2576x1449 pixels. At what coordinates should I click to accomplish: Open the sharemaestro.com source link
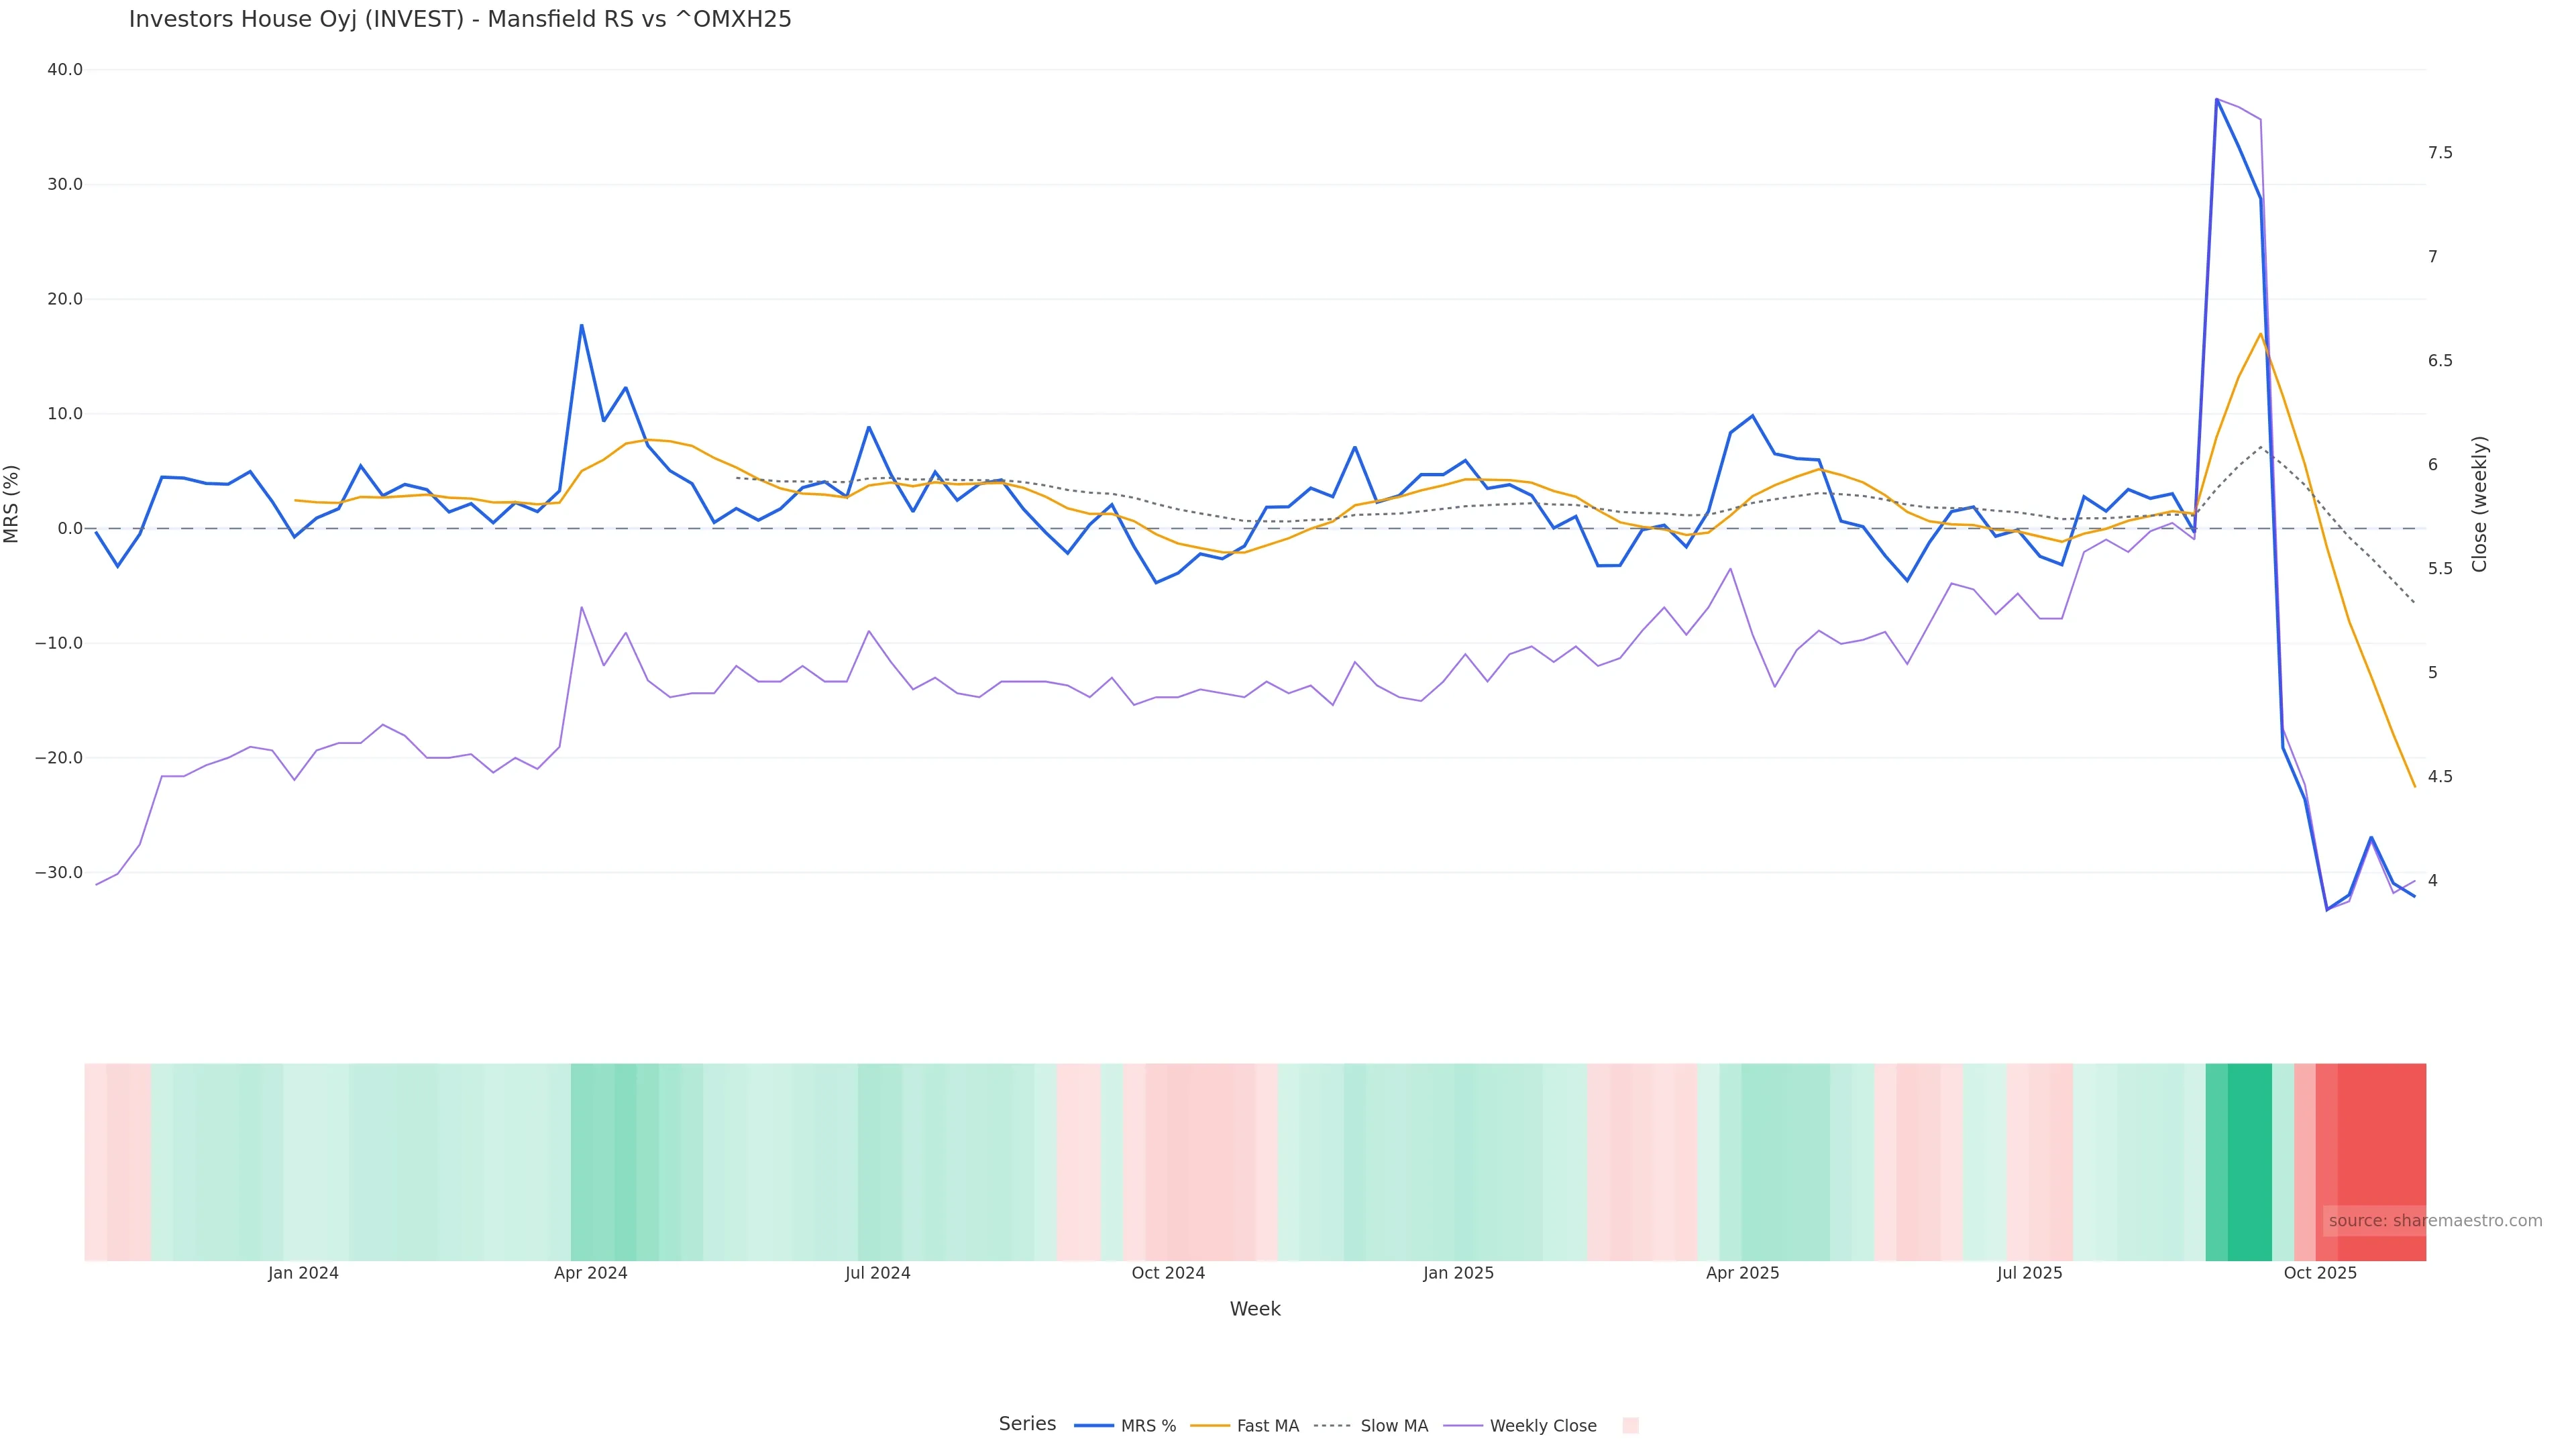click(2435, 1221)
